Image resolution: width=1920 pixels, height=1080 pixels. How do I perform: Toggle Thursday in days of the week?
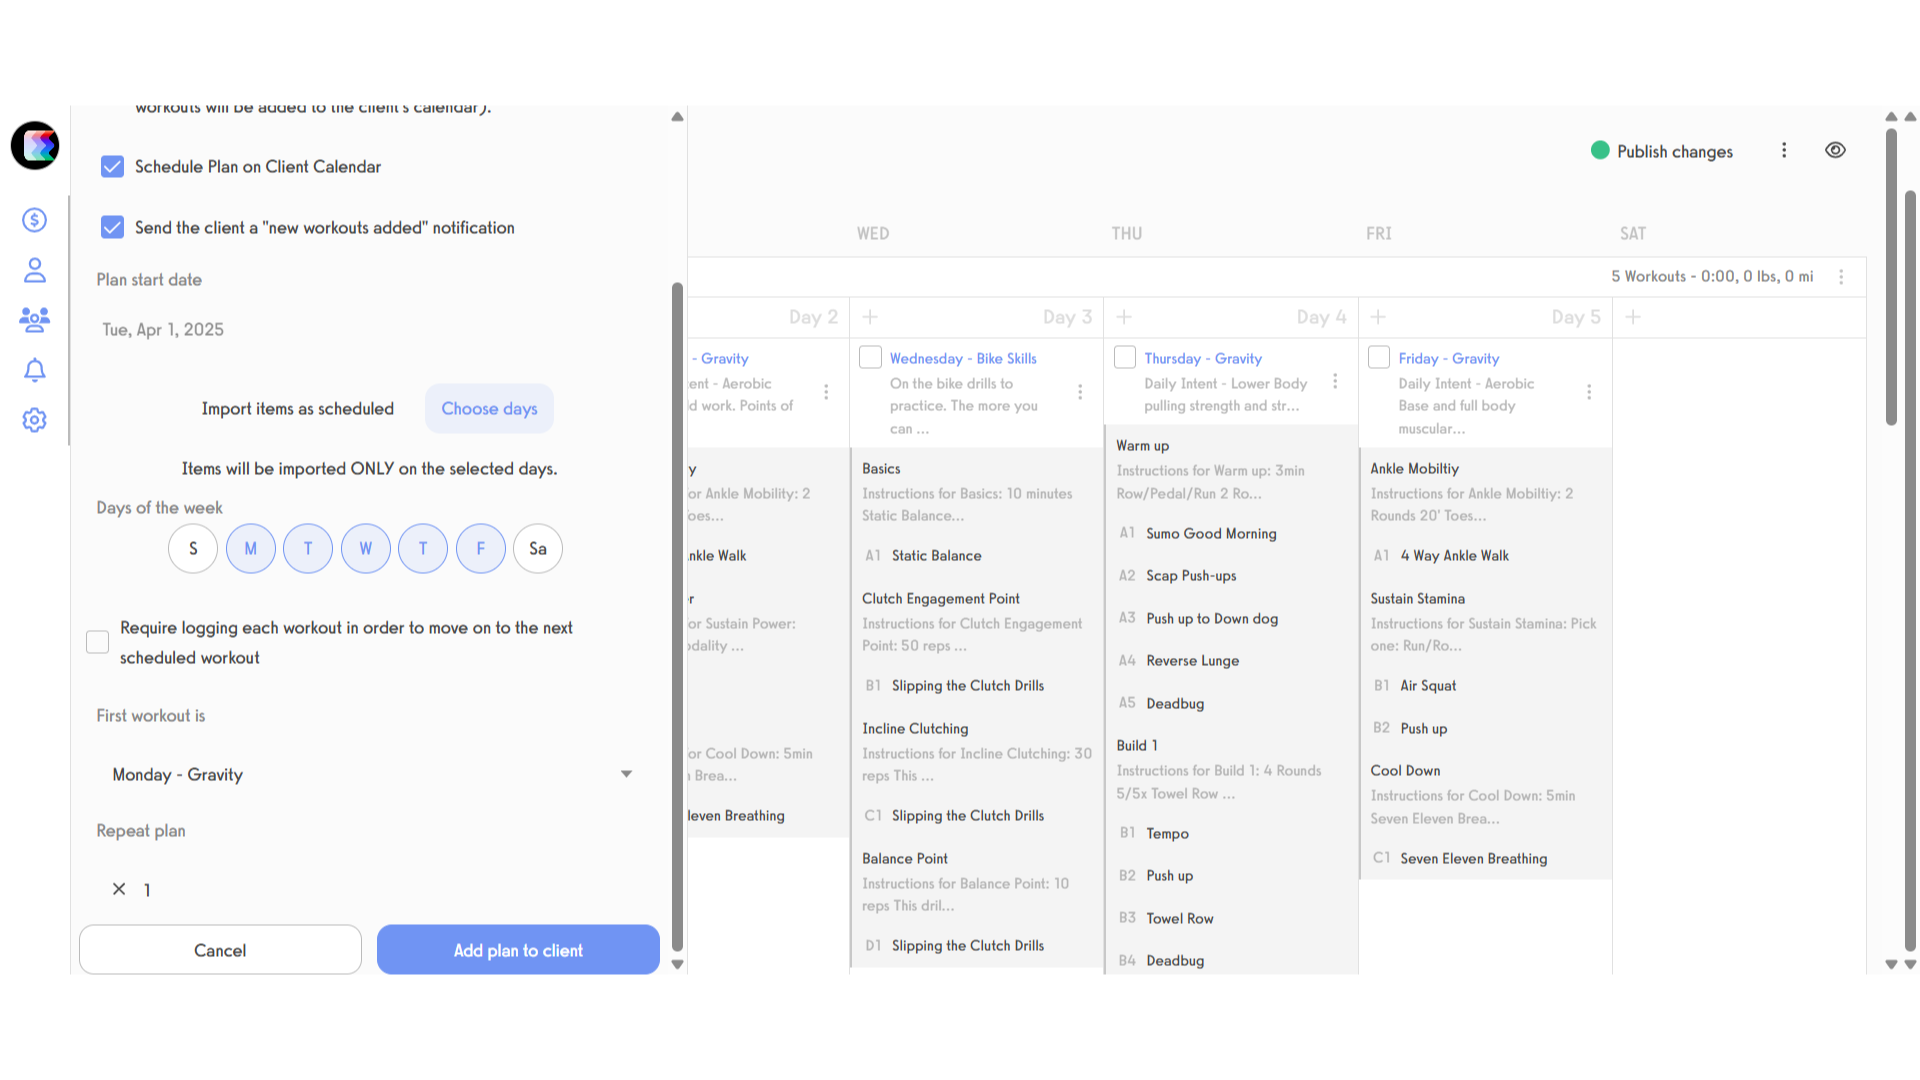(x=423, y=549)
